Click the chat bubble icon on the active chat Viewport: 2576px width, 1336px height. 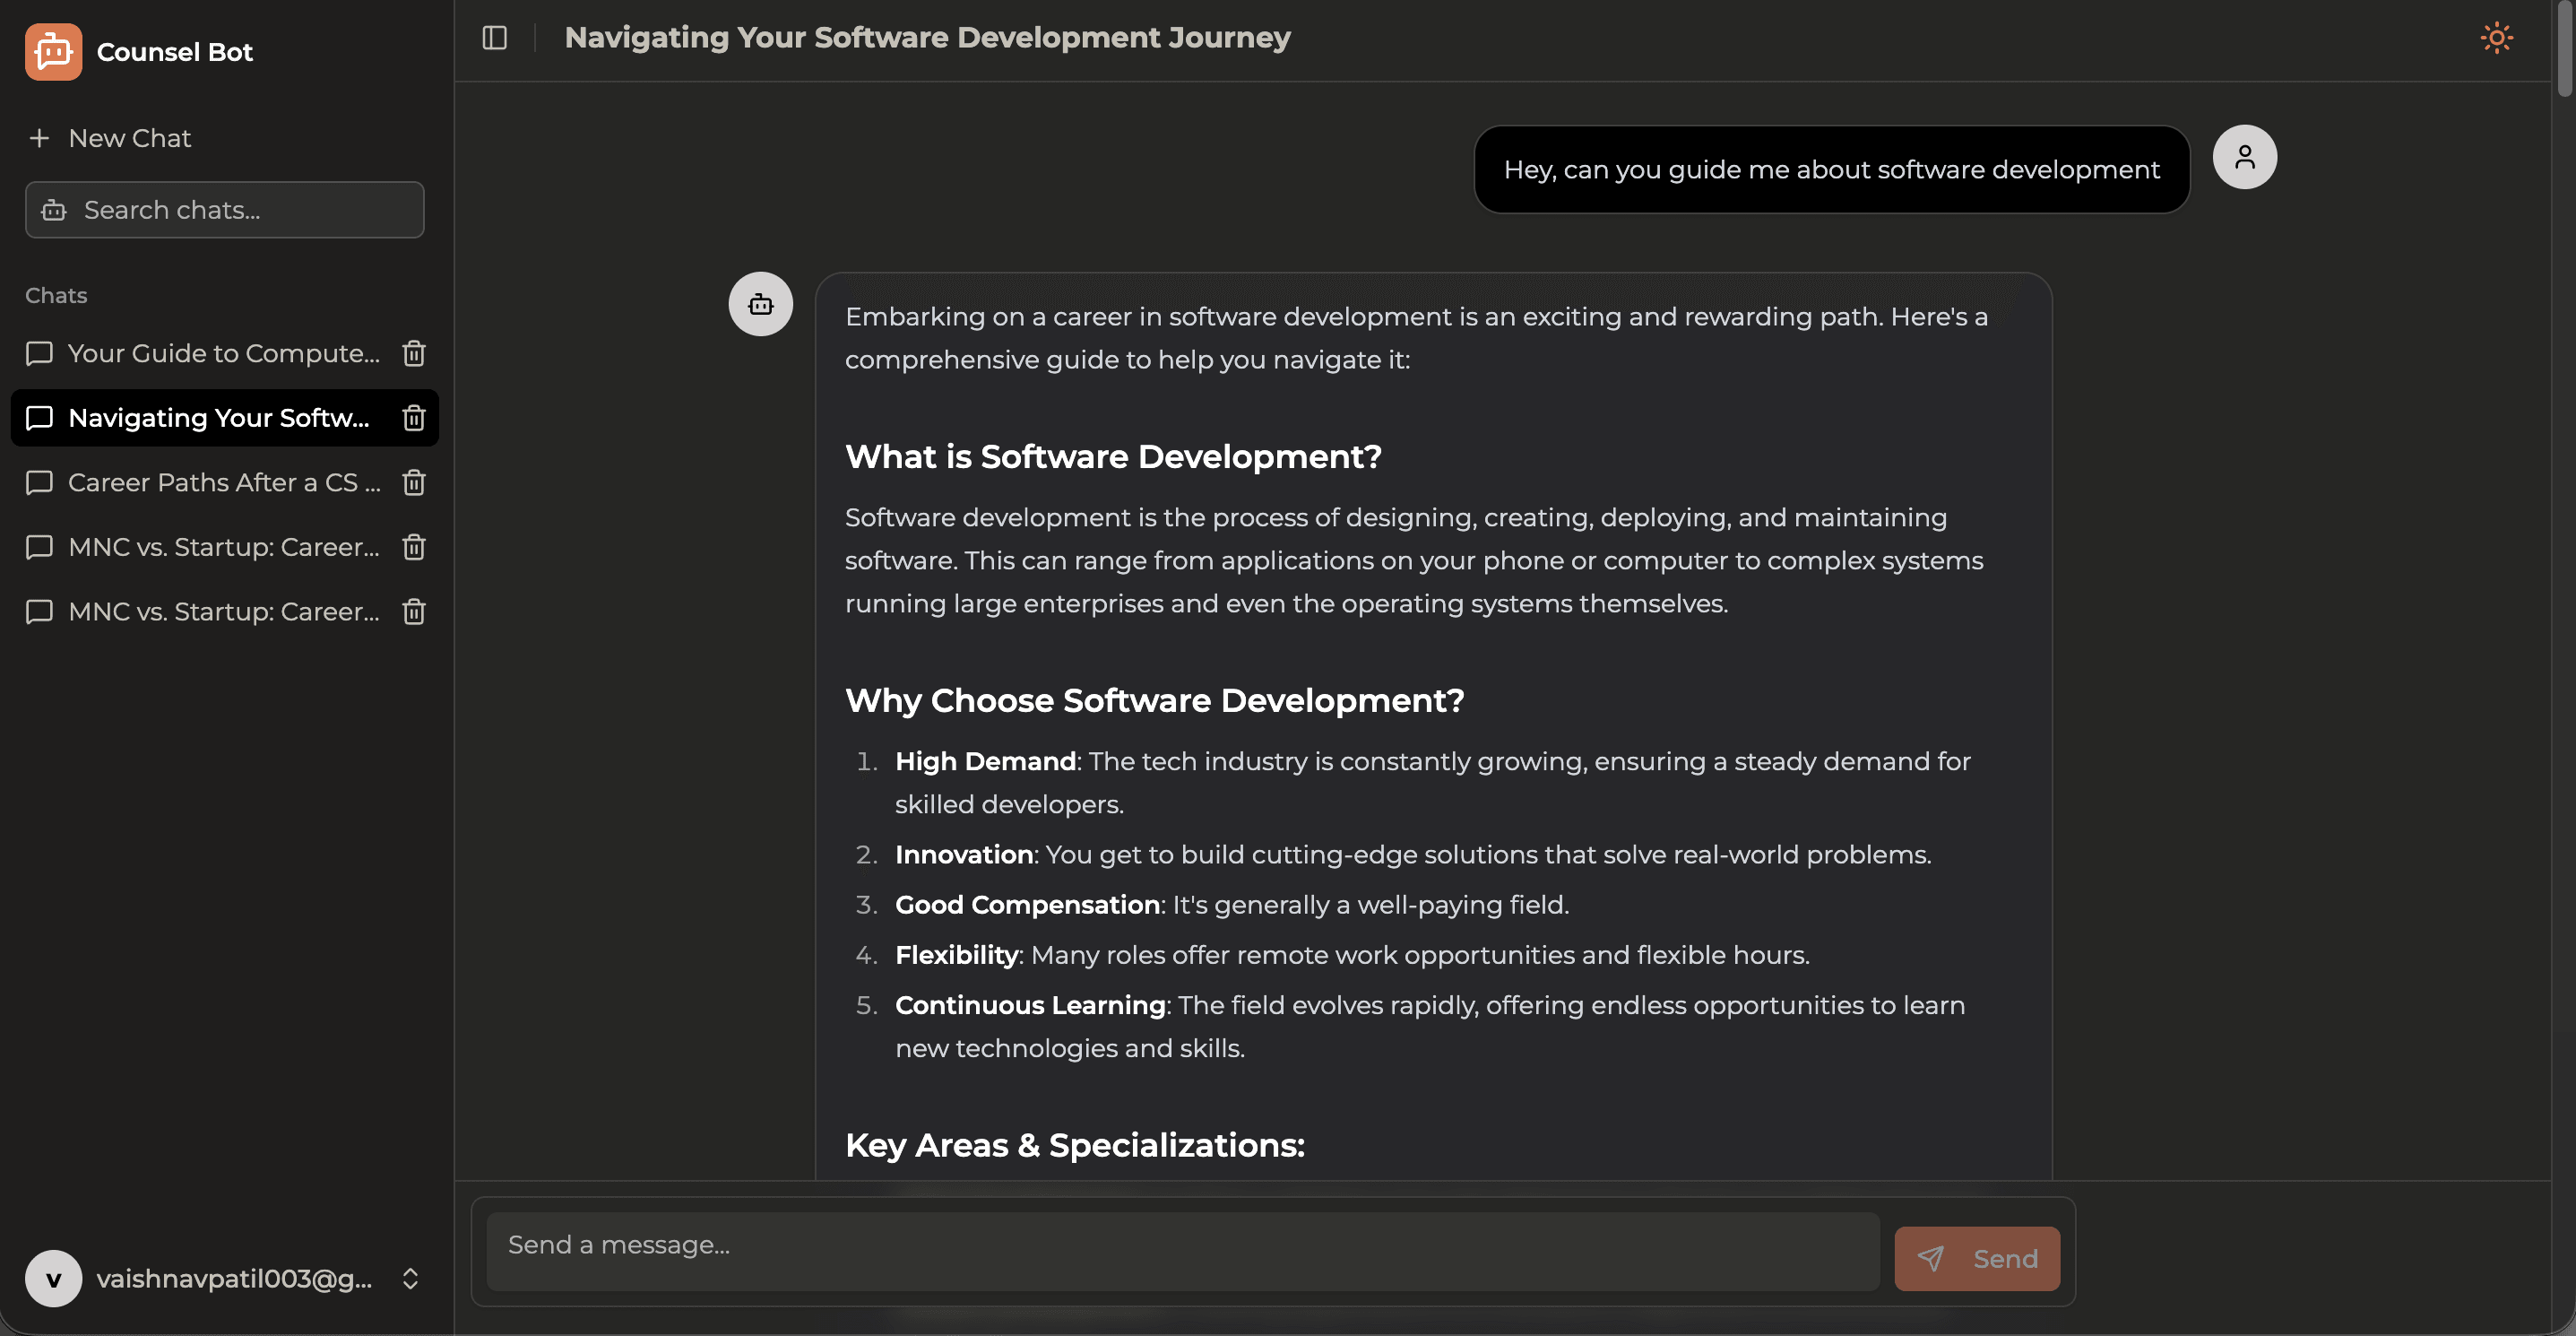(40, 418)
